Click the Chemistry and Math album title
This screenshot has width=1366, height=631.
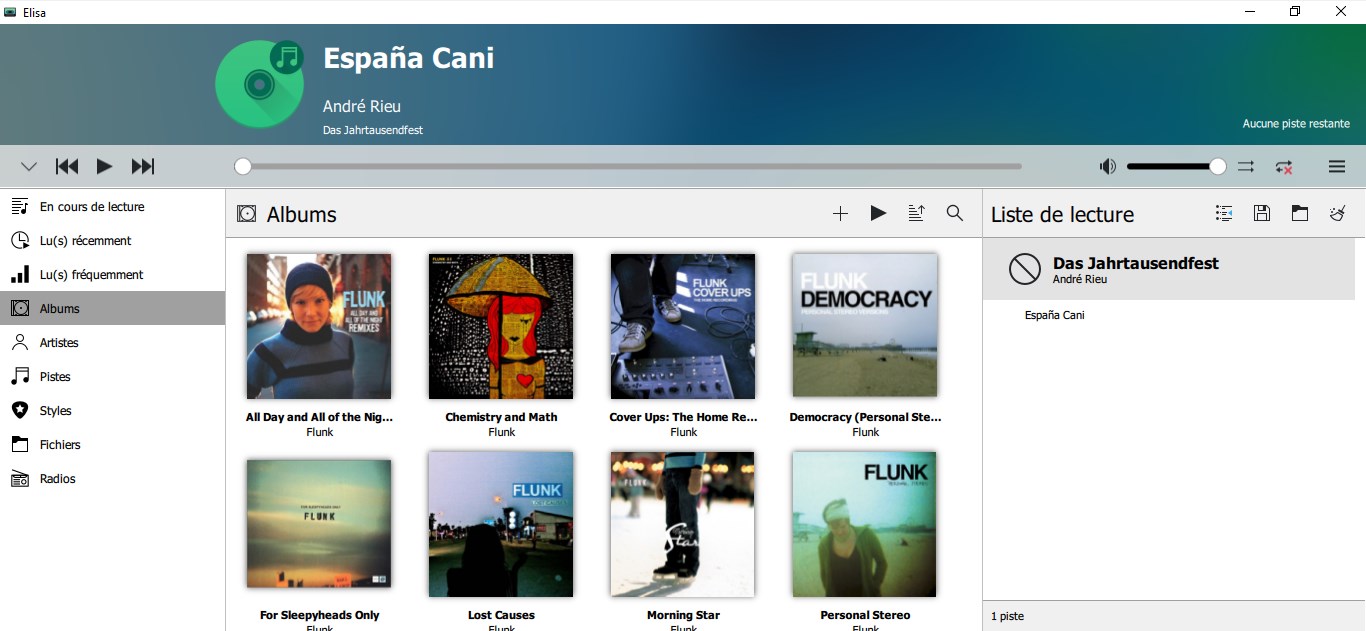tap(501, 417)
